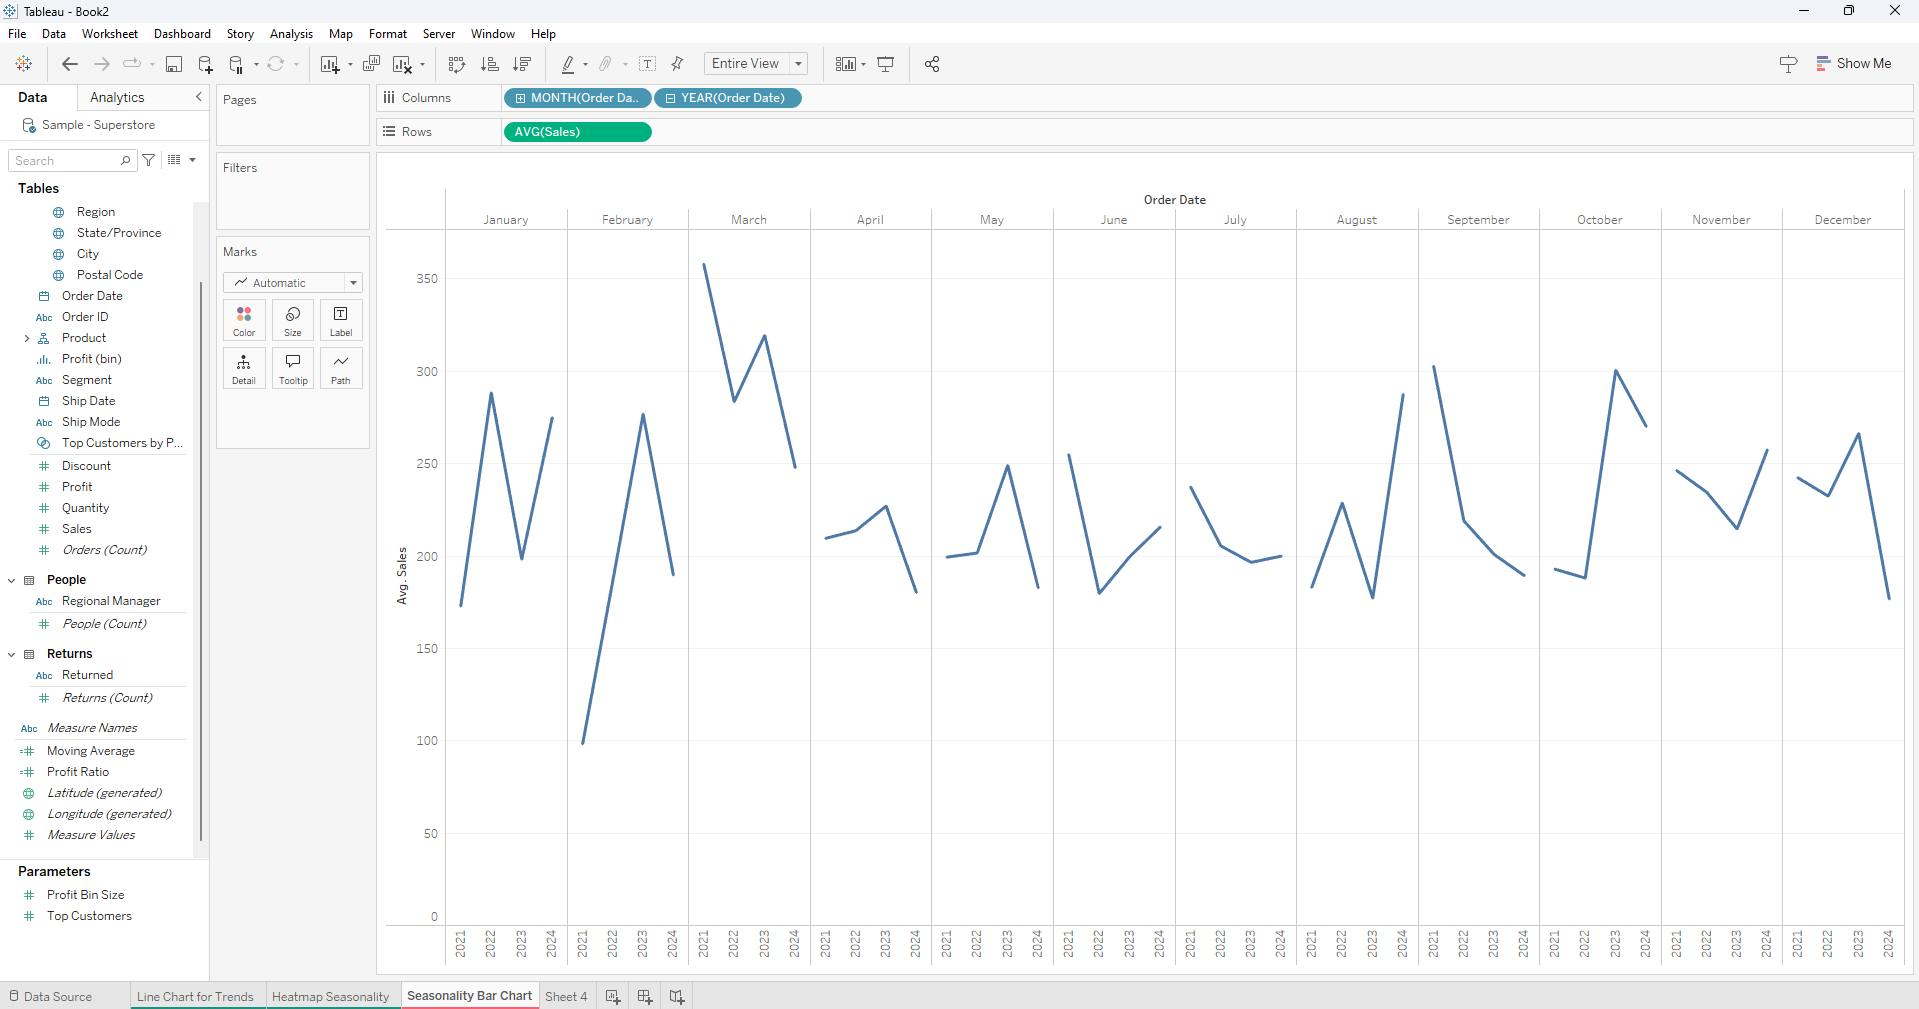Undo the last action with back arrow
This screenshot has width=1919, height=1009.
tap(70, 64)
